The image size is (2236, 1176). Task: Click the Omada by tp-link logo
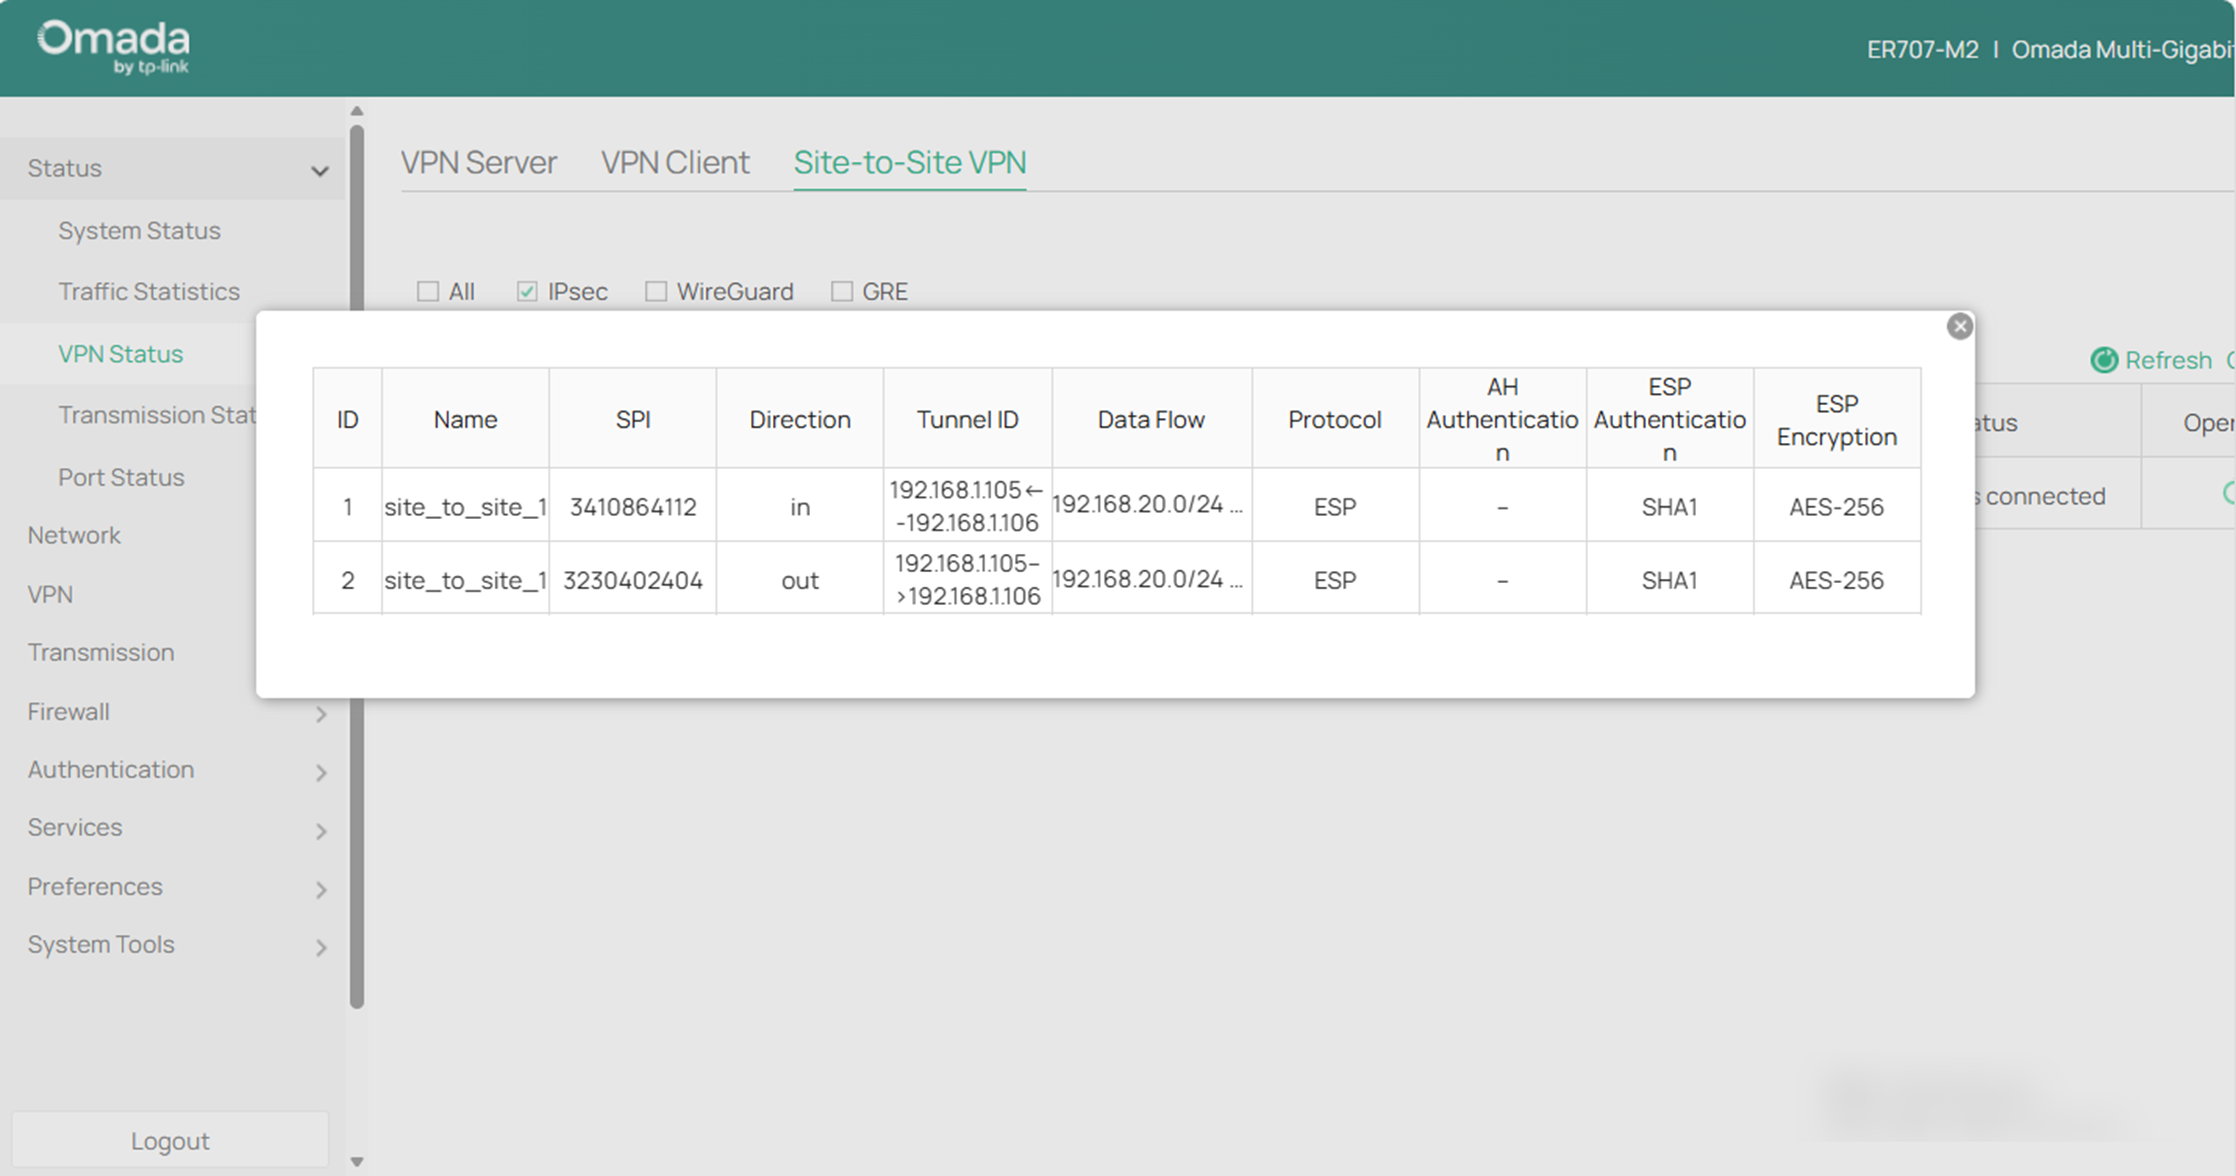pos(110,46)
